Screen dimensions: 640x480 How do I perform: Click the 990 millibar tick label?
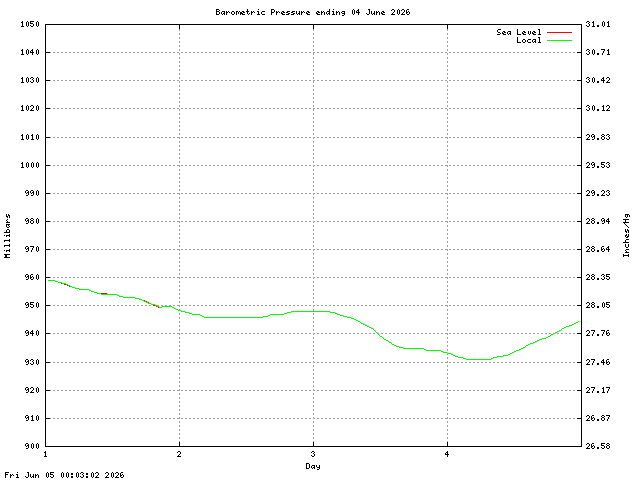tap(32, 193)
